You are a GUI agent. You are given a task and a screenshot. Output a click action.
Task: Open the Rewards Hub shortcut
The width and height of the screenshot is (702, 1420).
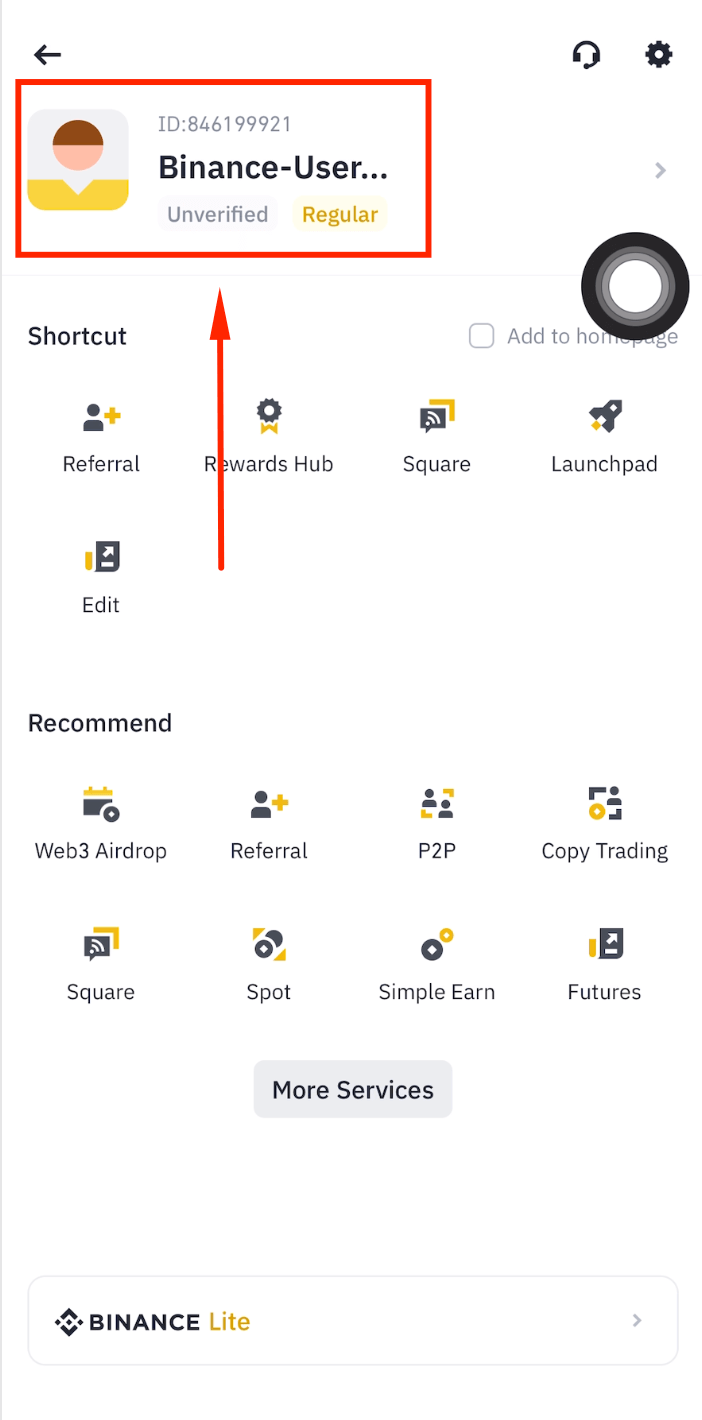[269, 416]
